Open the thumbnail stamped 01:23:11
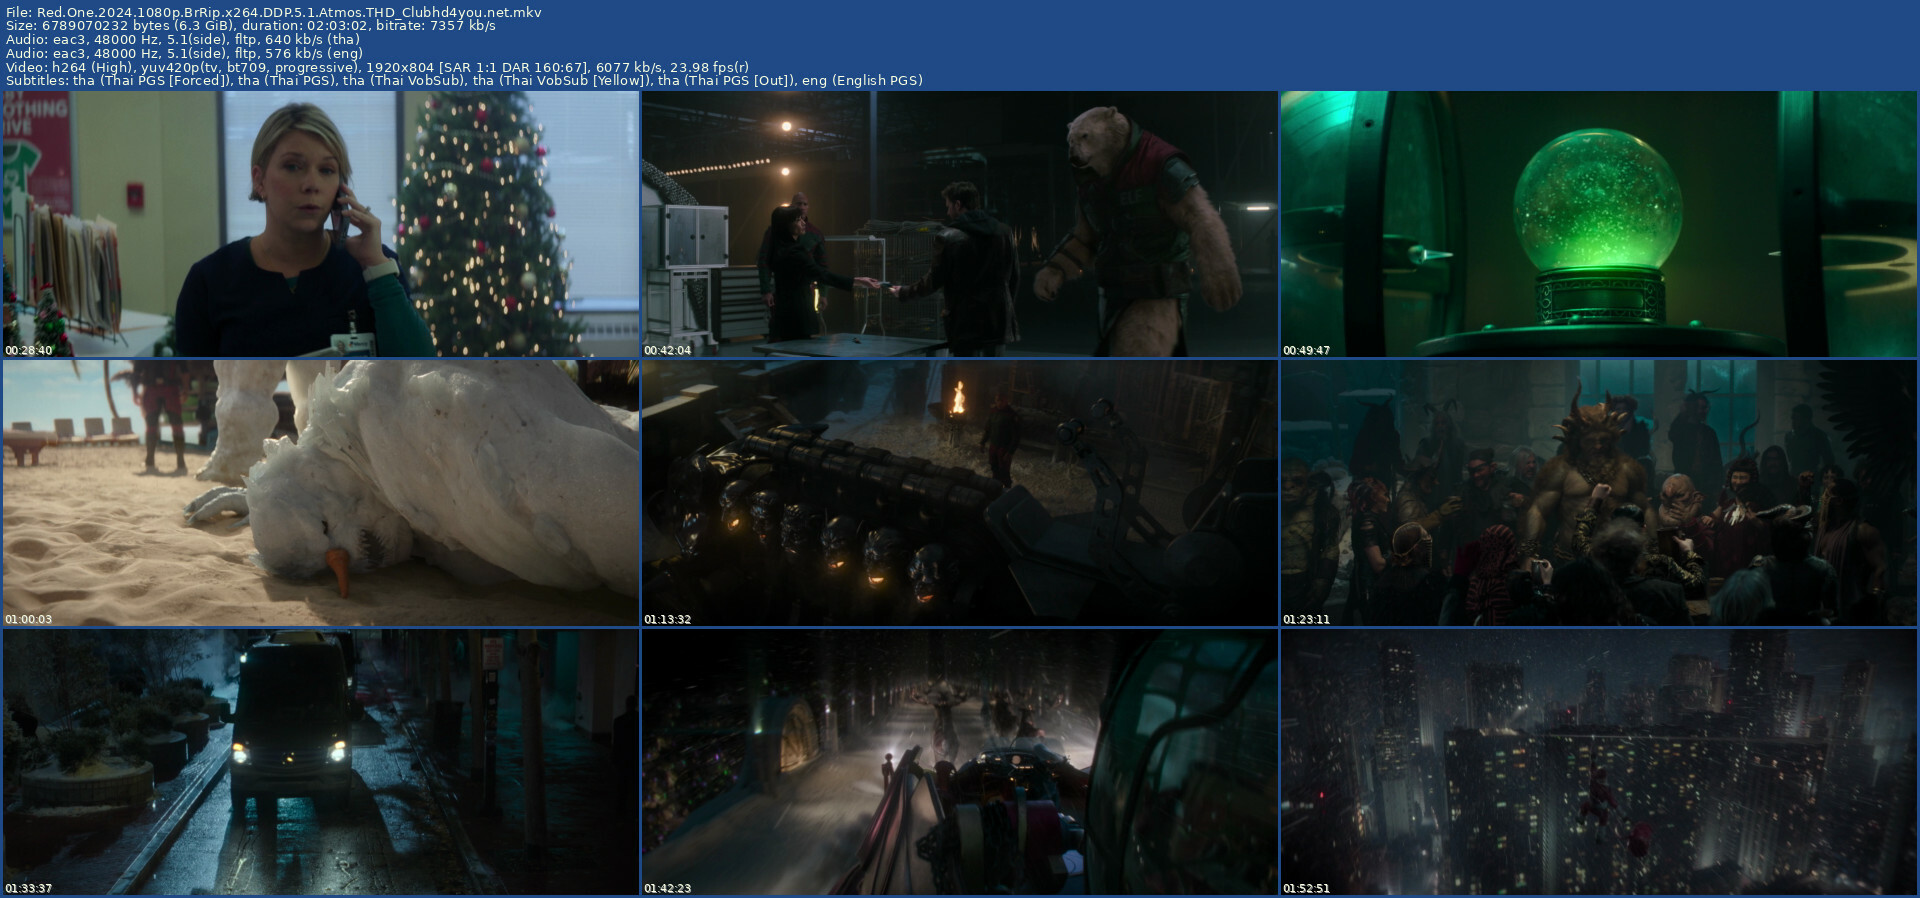 point(1599,493)
